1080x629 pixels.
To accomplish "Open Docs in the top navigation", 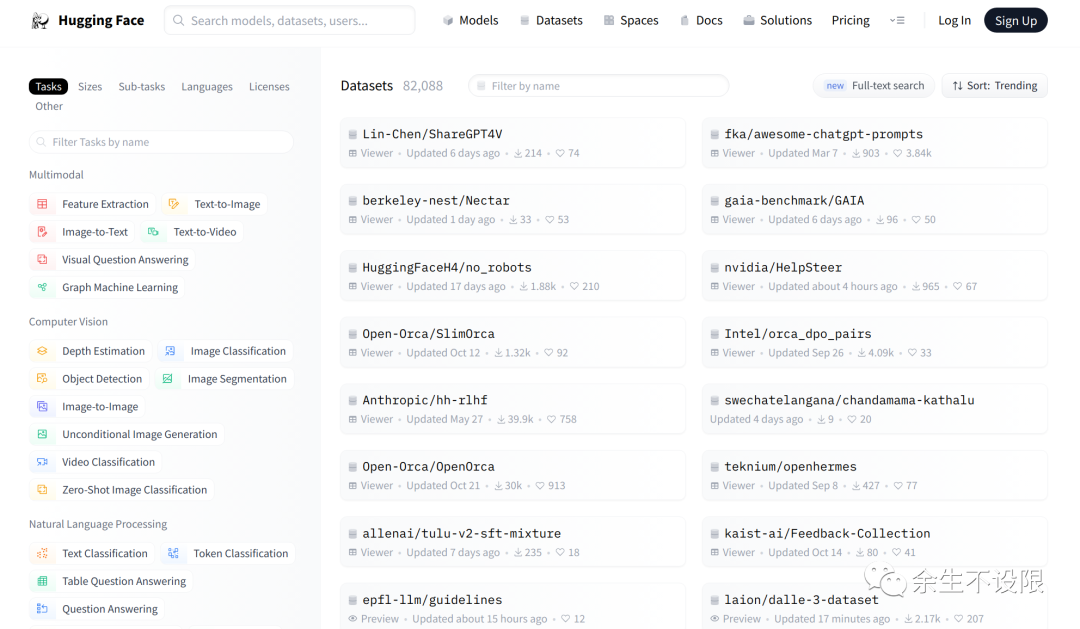I will pyautogui.click(x=701, y=21).
